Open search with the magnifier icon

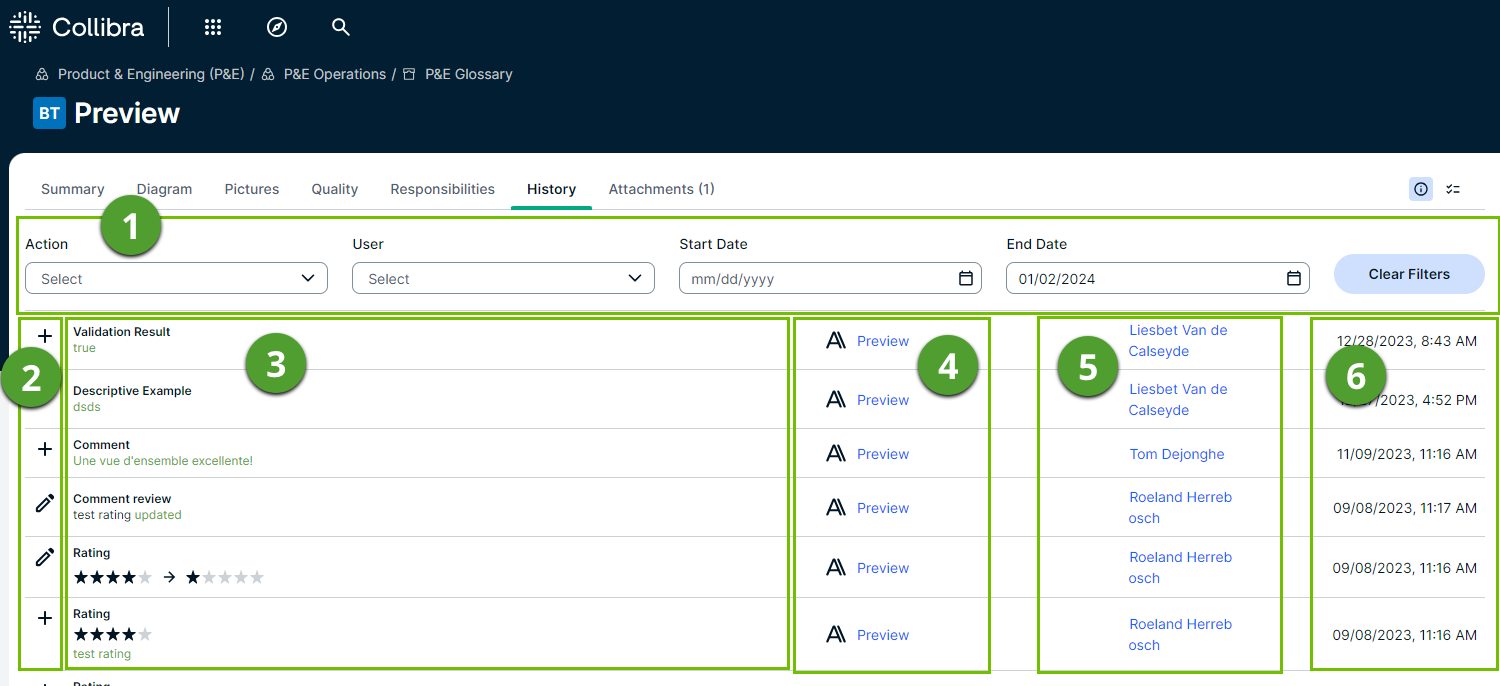pyautogui.click(x=341, y=28)
